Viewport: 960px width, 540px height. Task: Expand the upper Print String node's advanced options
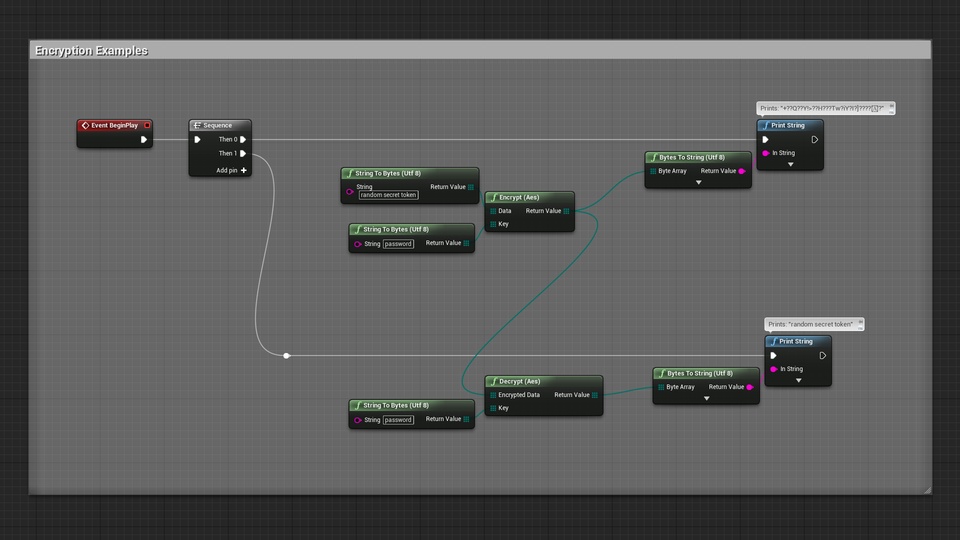pos(790,165)
